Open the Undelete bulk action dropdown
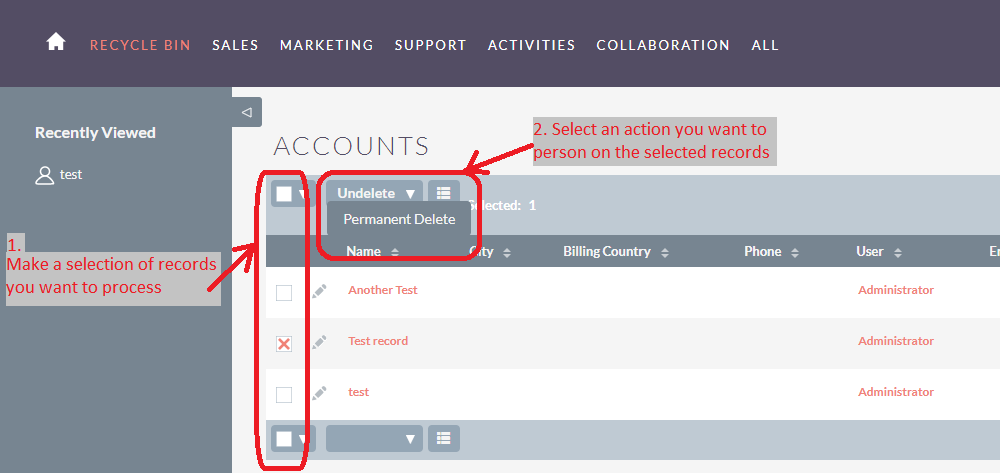 (374, 193)
